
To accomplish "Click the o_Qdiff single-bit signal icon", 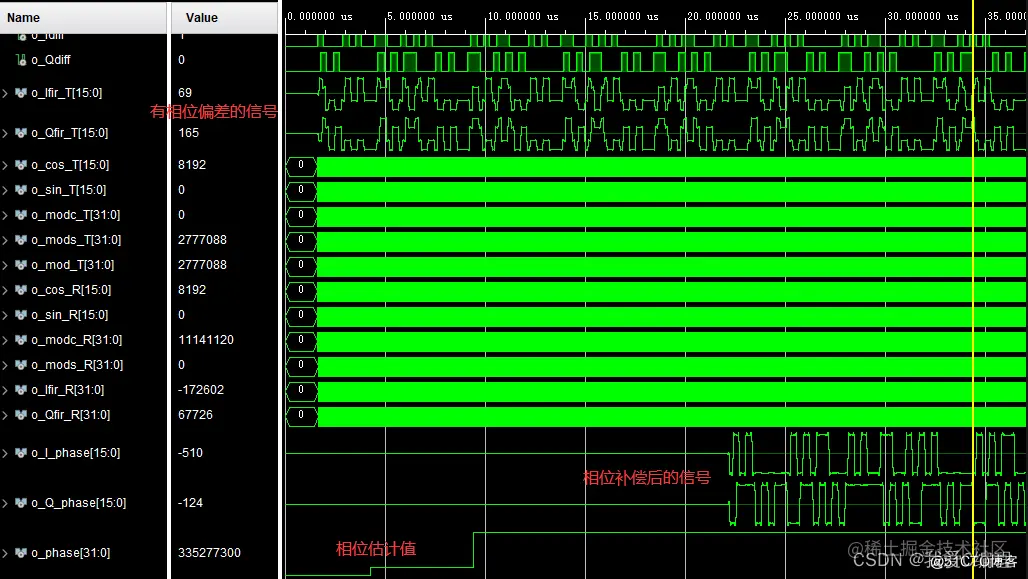I will click(x=21, y=60).
